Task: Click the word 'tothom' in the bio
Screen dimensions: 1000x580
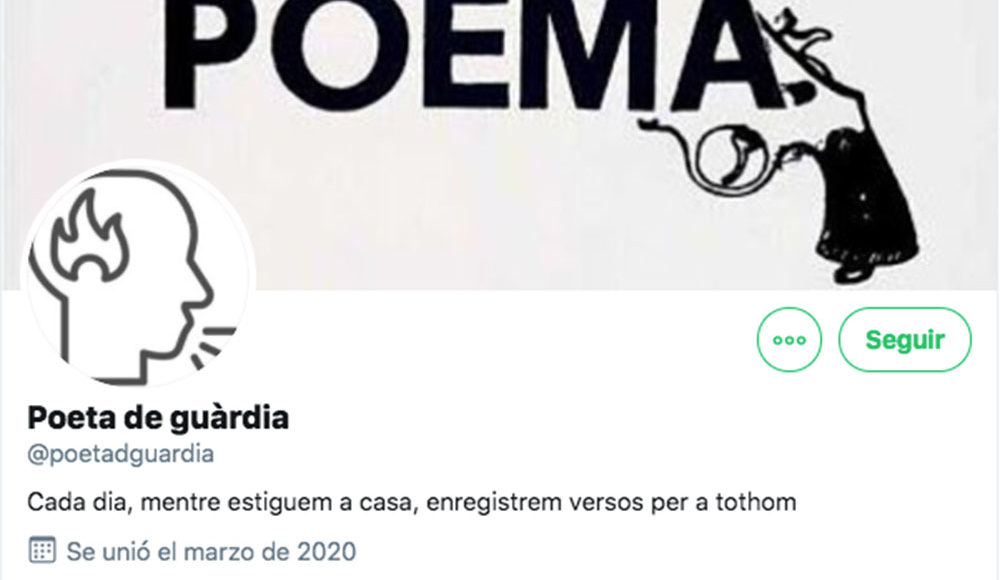Action: [x=756, y=502]
